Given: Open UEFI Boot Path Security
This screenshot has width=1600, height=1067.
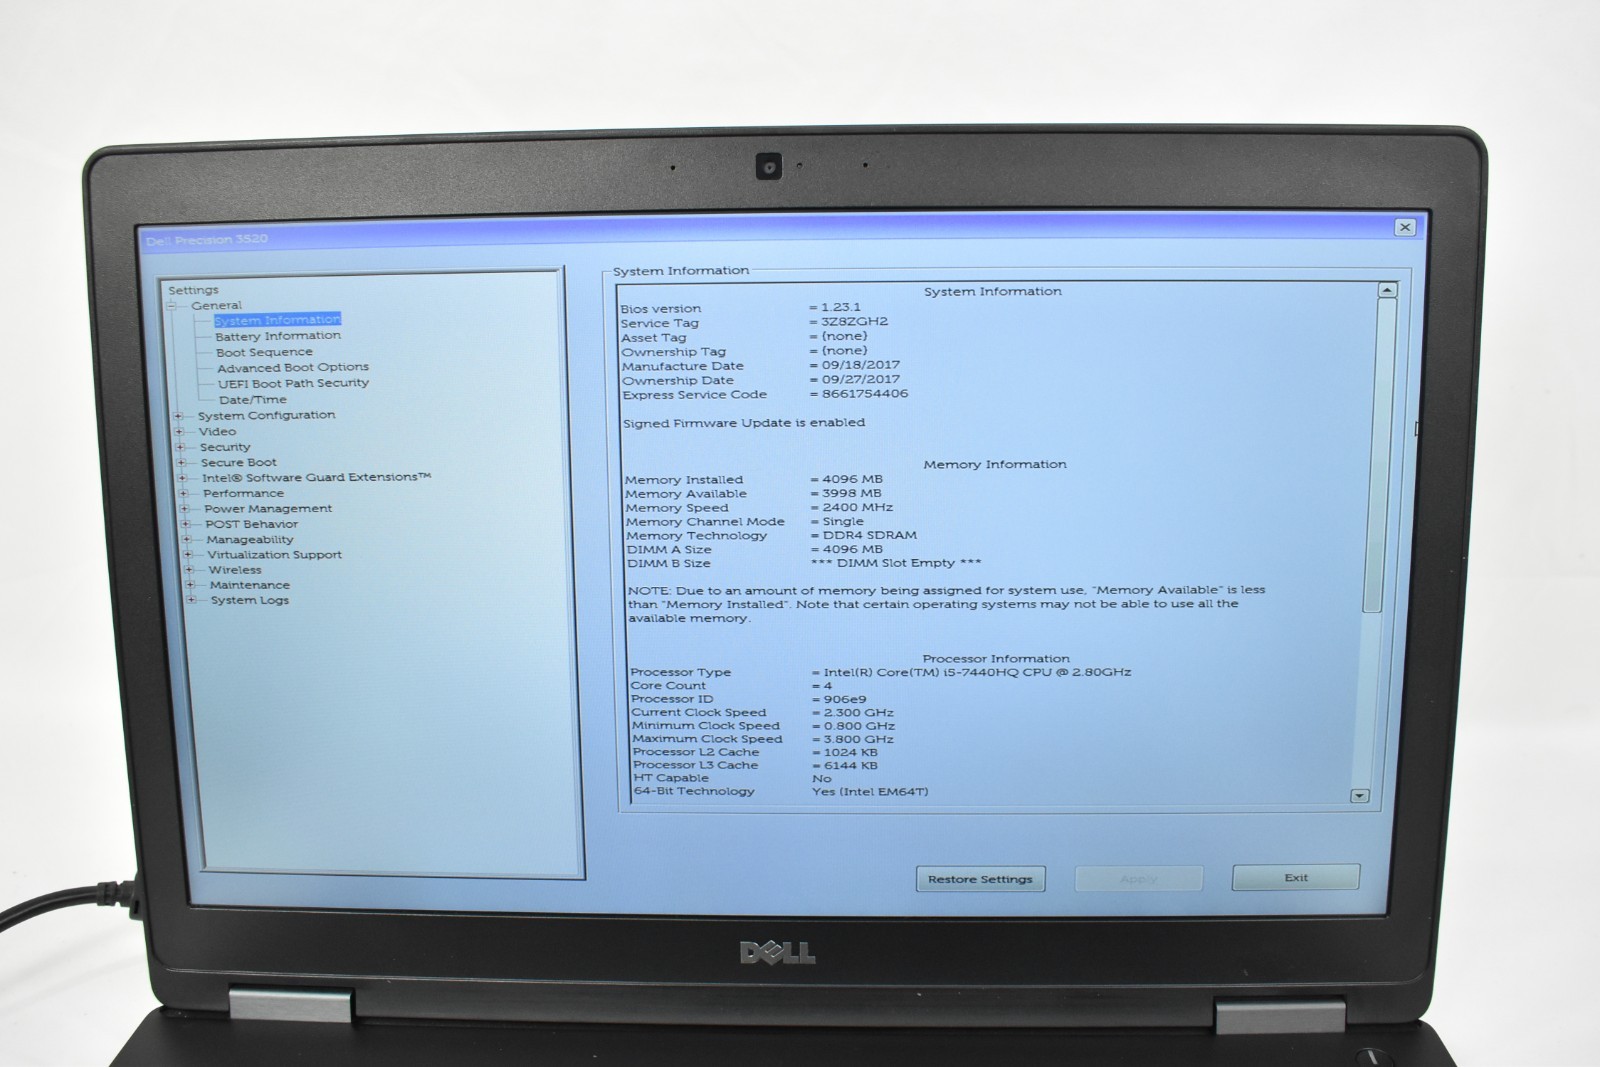Looking at the screenshot, I should tap(294, 383).
